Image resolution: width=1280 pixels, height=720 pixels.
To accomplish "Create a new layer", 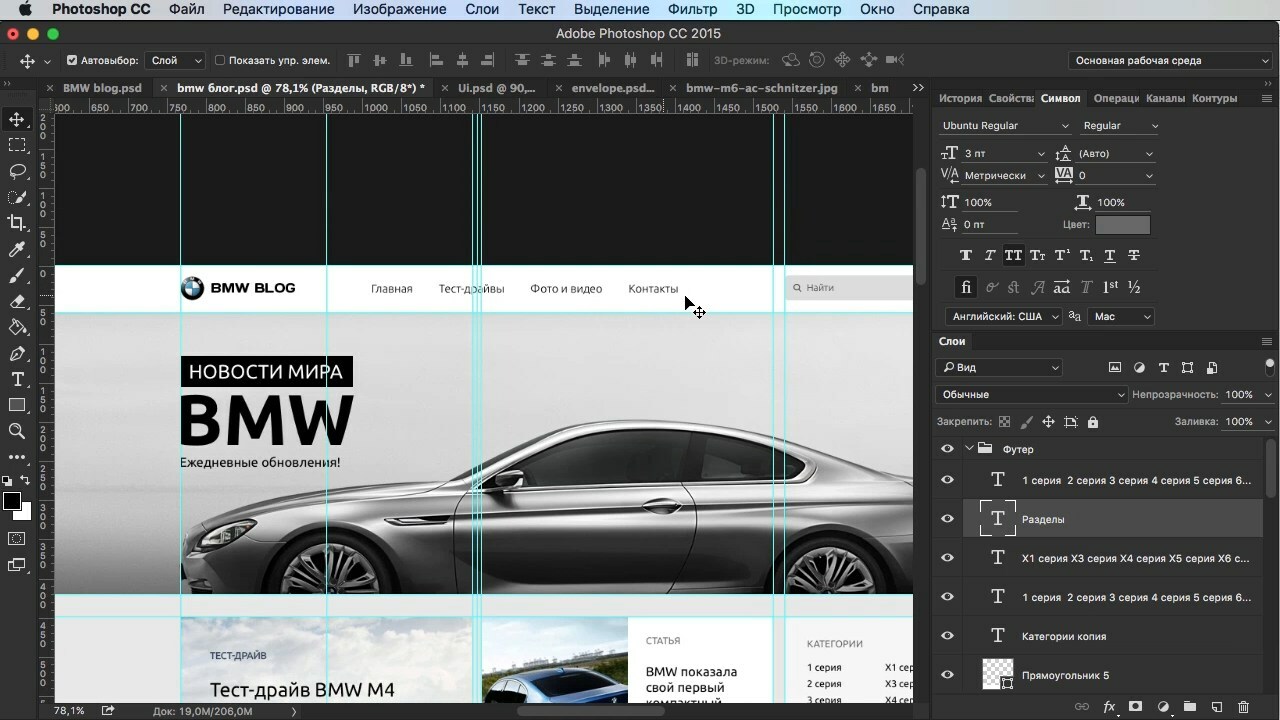I will pos(1217,707).
